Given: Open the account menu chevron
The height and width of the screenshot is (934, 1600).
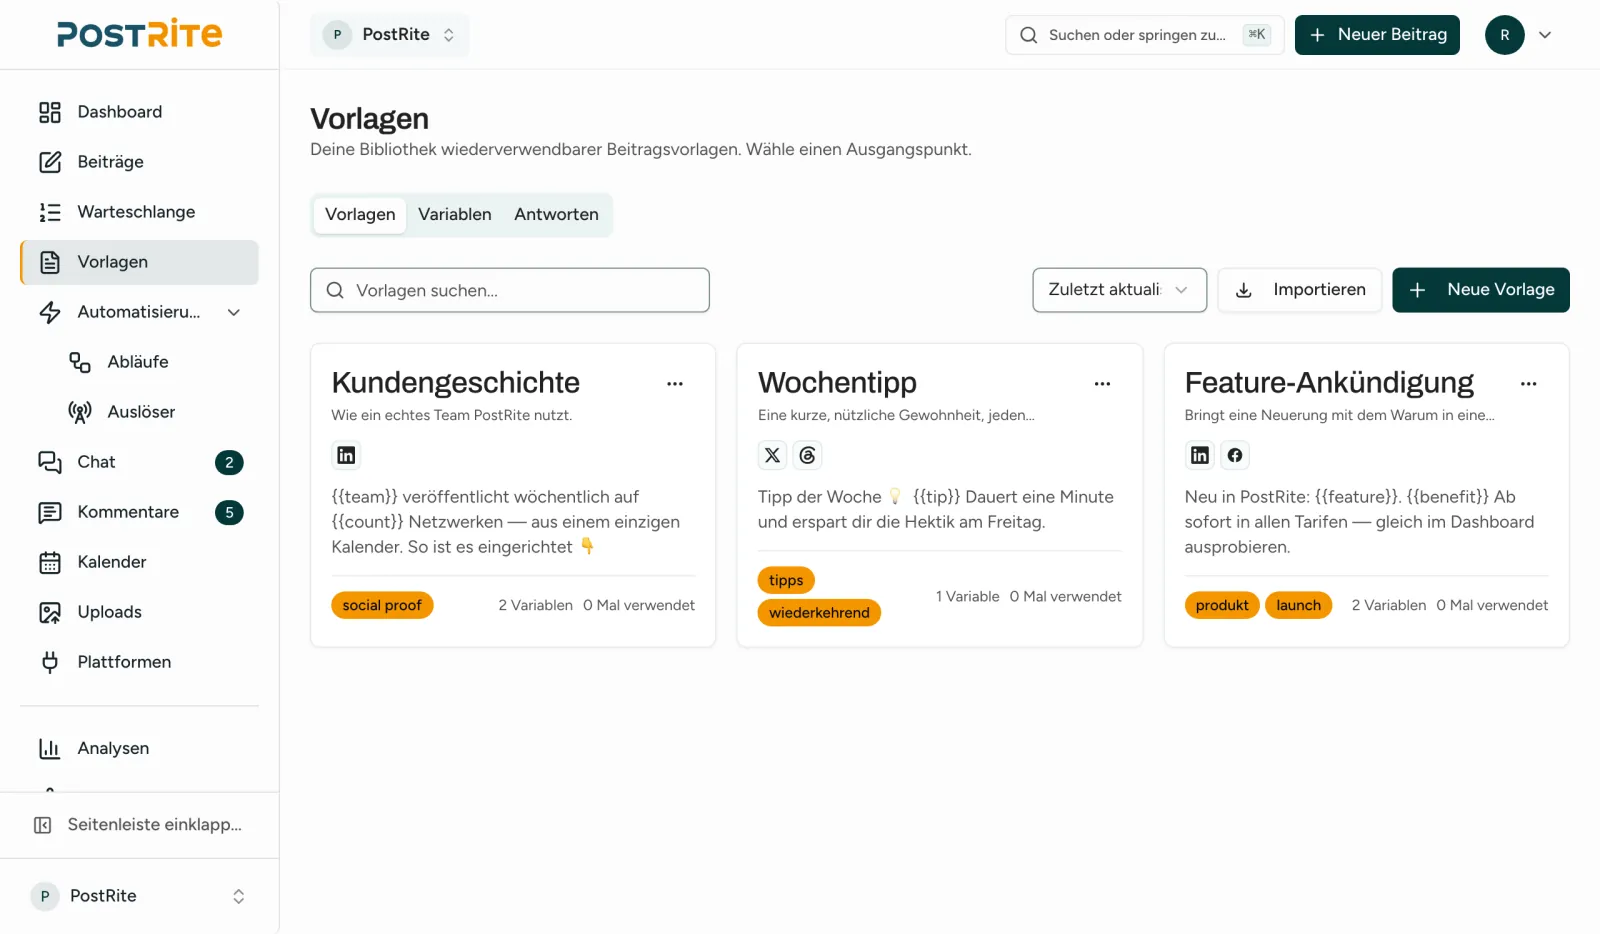Looking at the screenshot, I should pyautogui.click(x=1545, y=35).
